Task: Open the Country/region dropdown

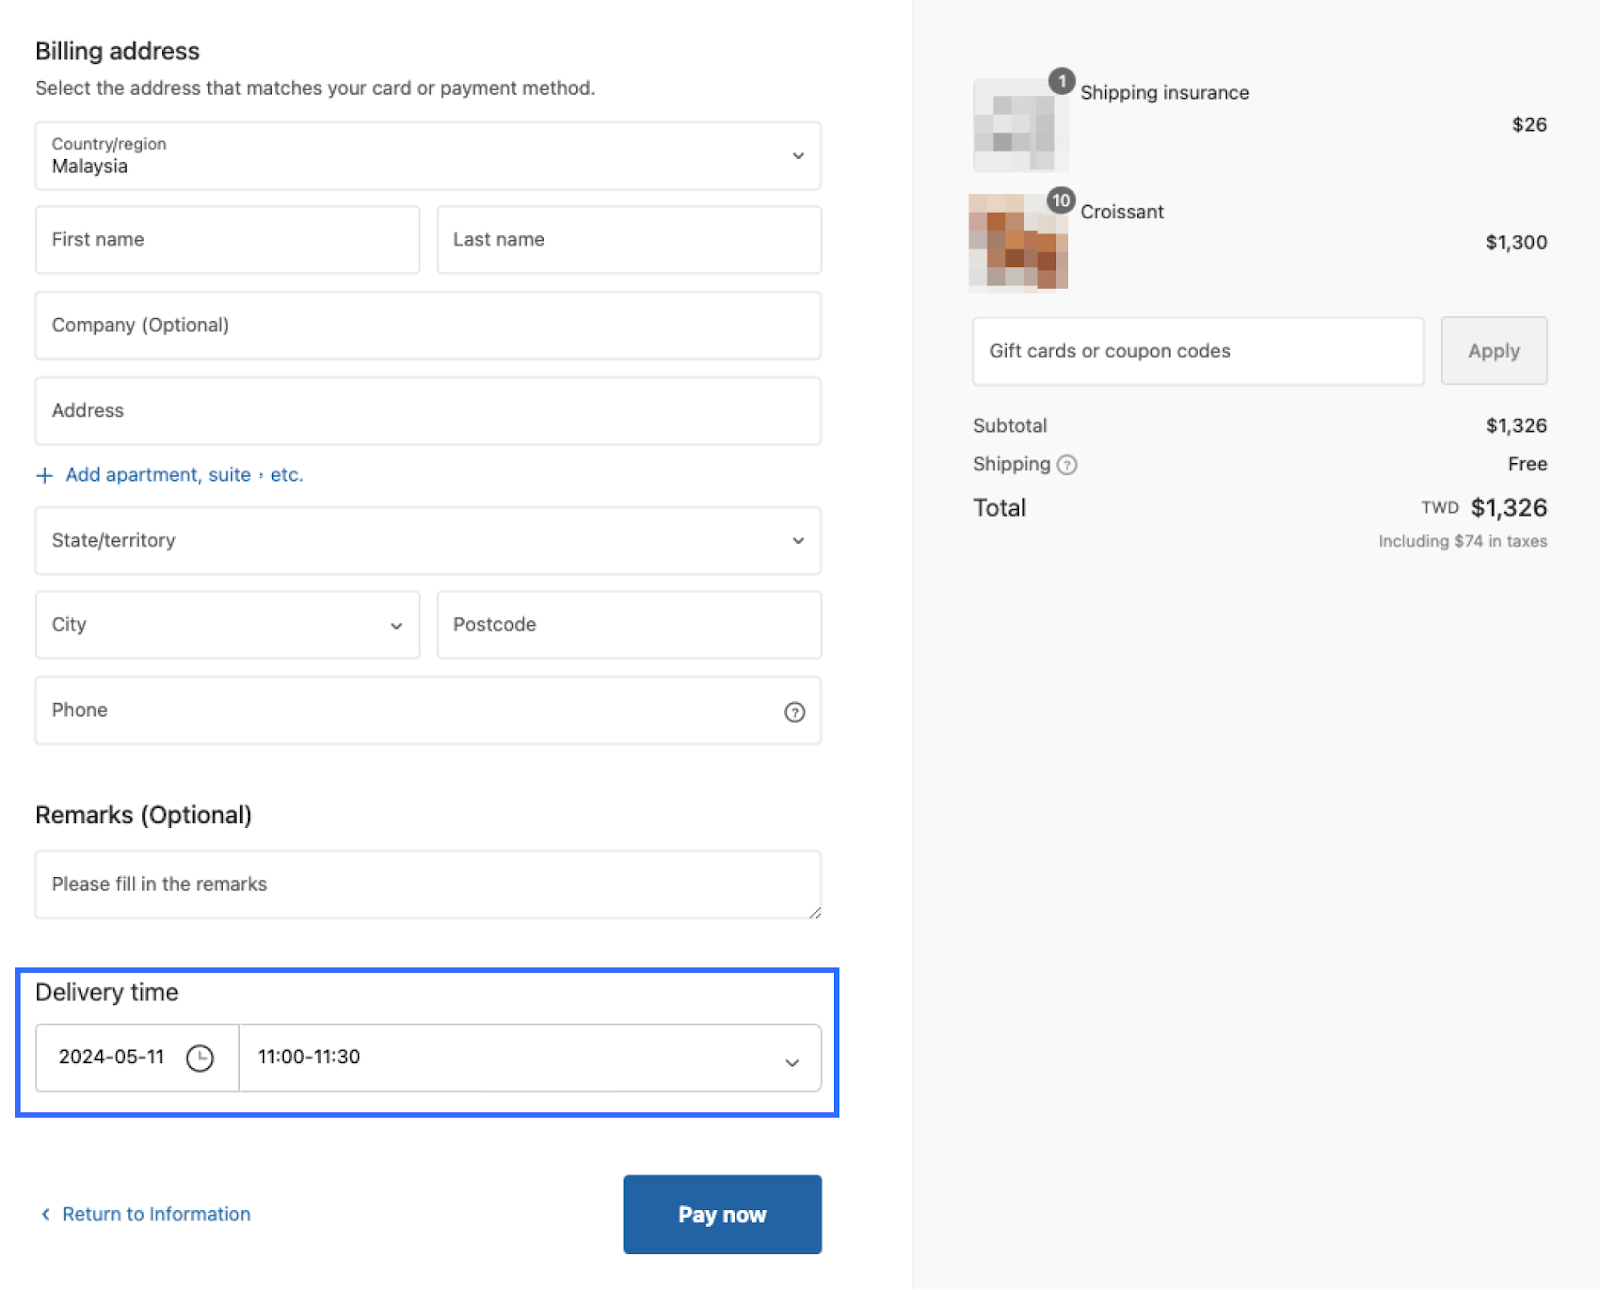Action: coord(428,156)
